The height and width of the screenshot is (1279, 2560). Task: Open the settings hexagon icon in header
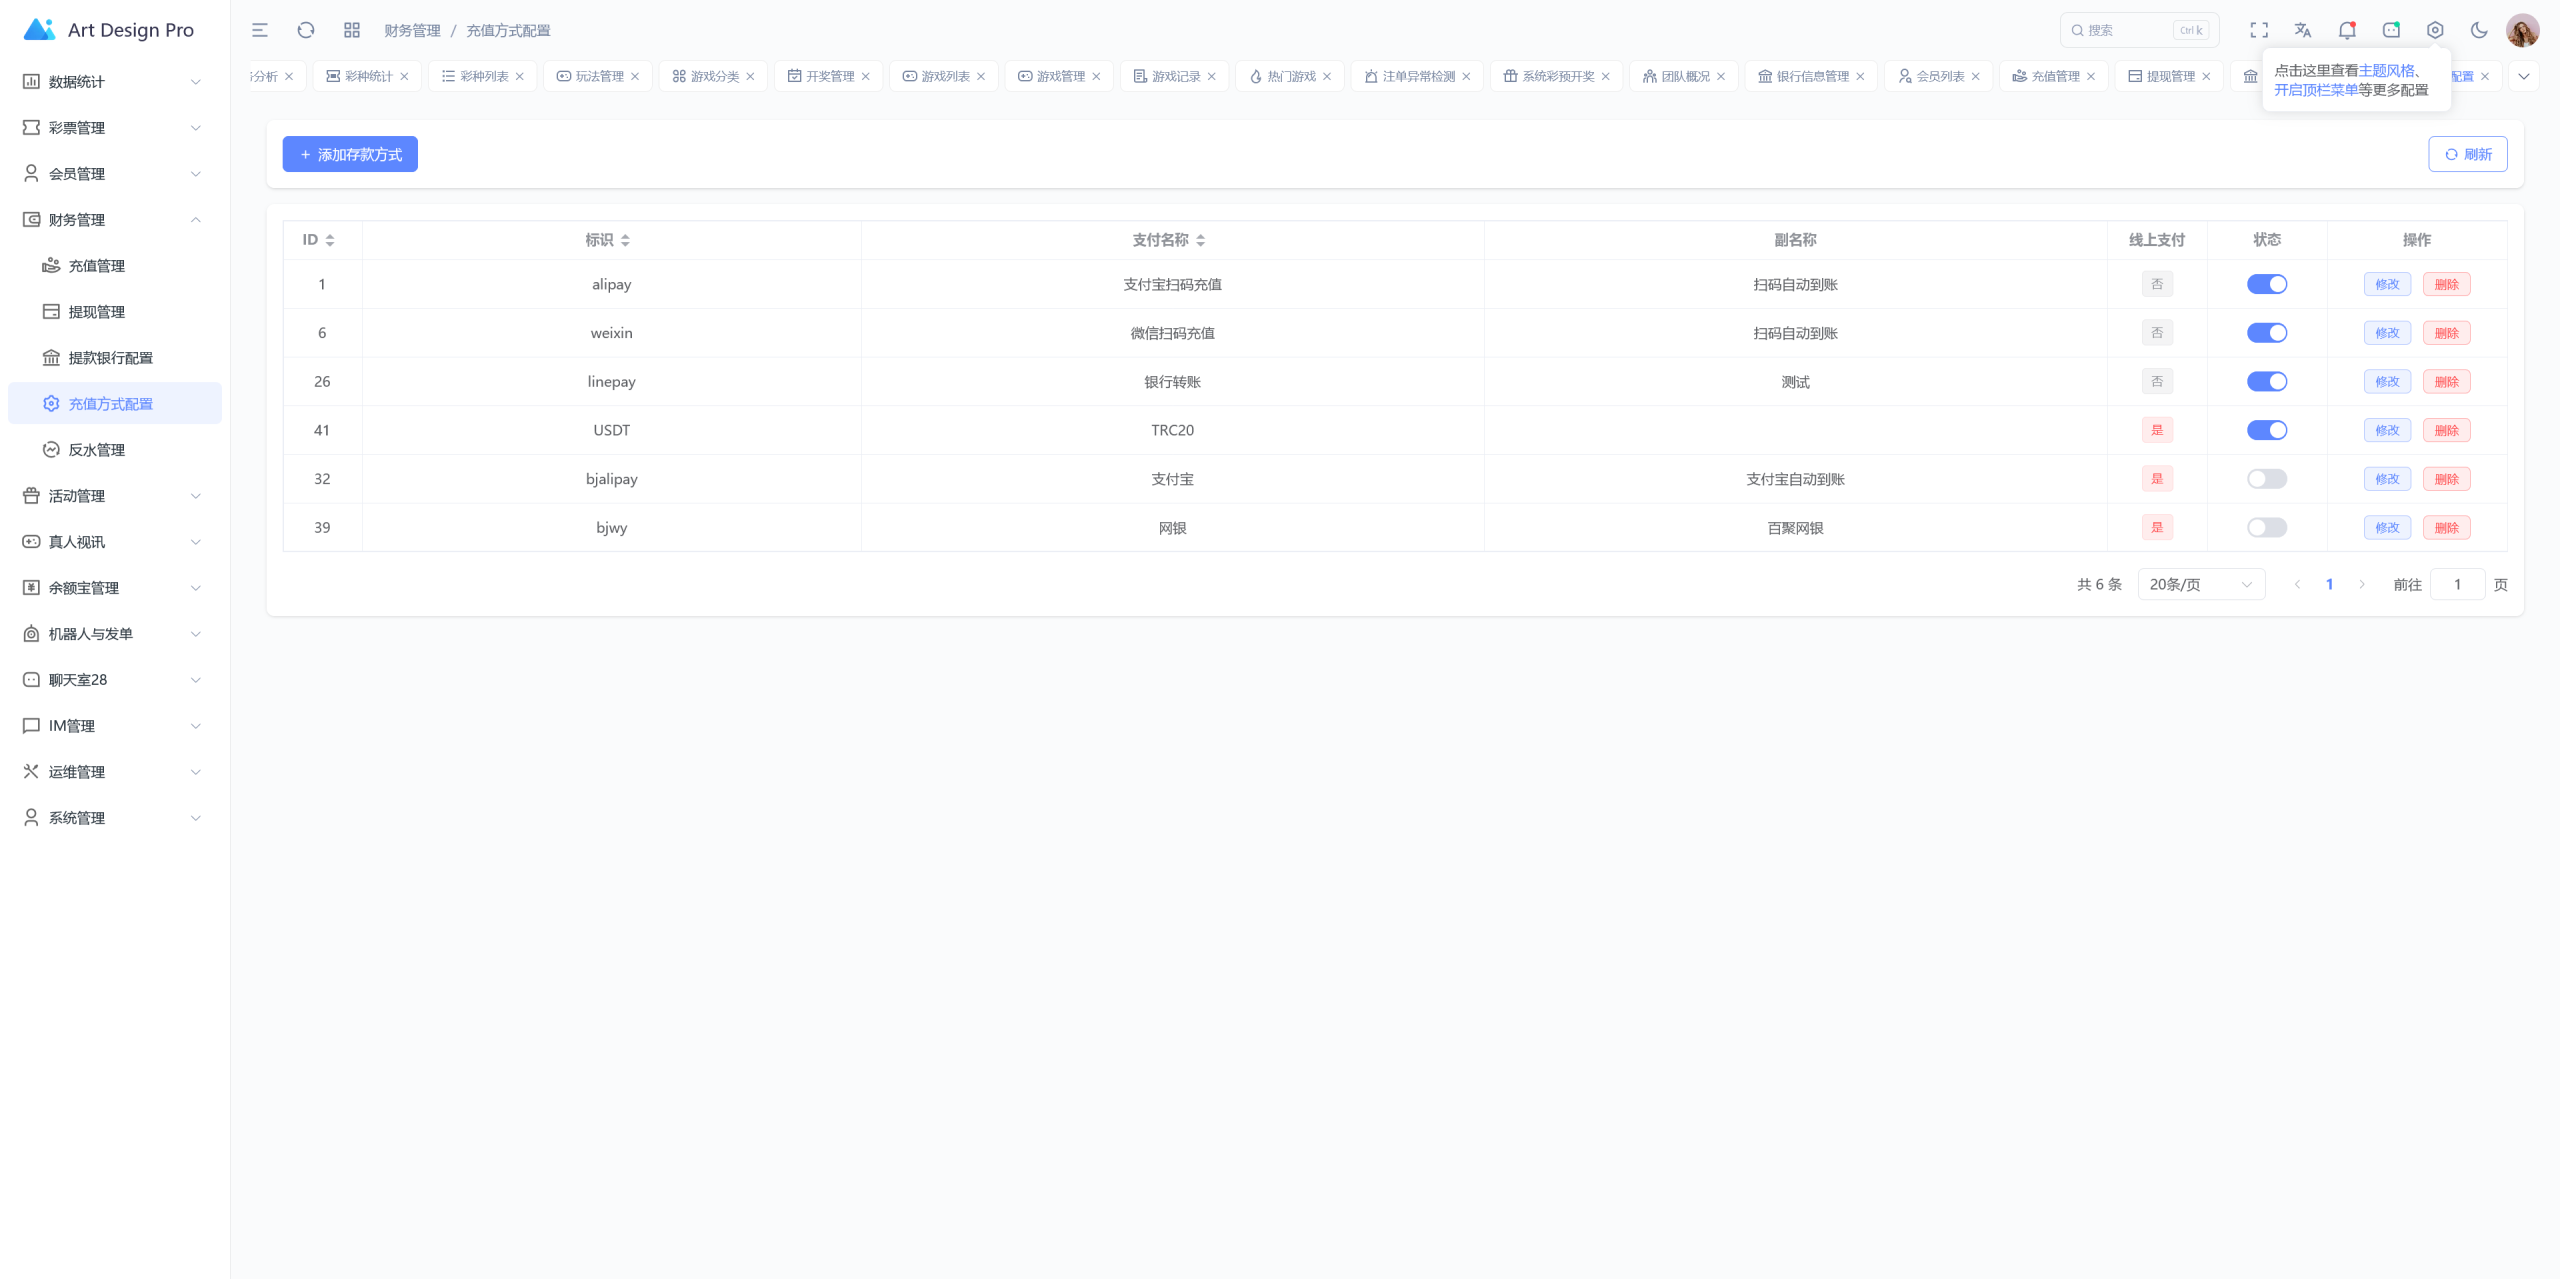coord(2435,30)
